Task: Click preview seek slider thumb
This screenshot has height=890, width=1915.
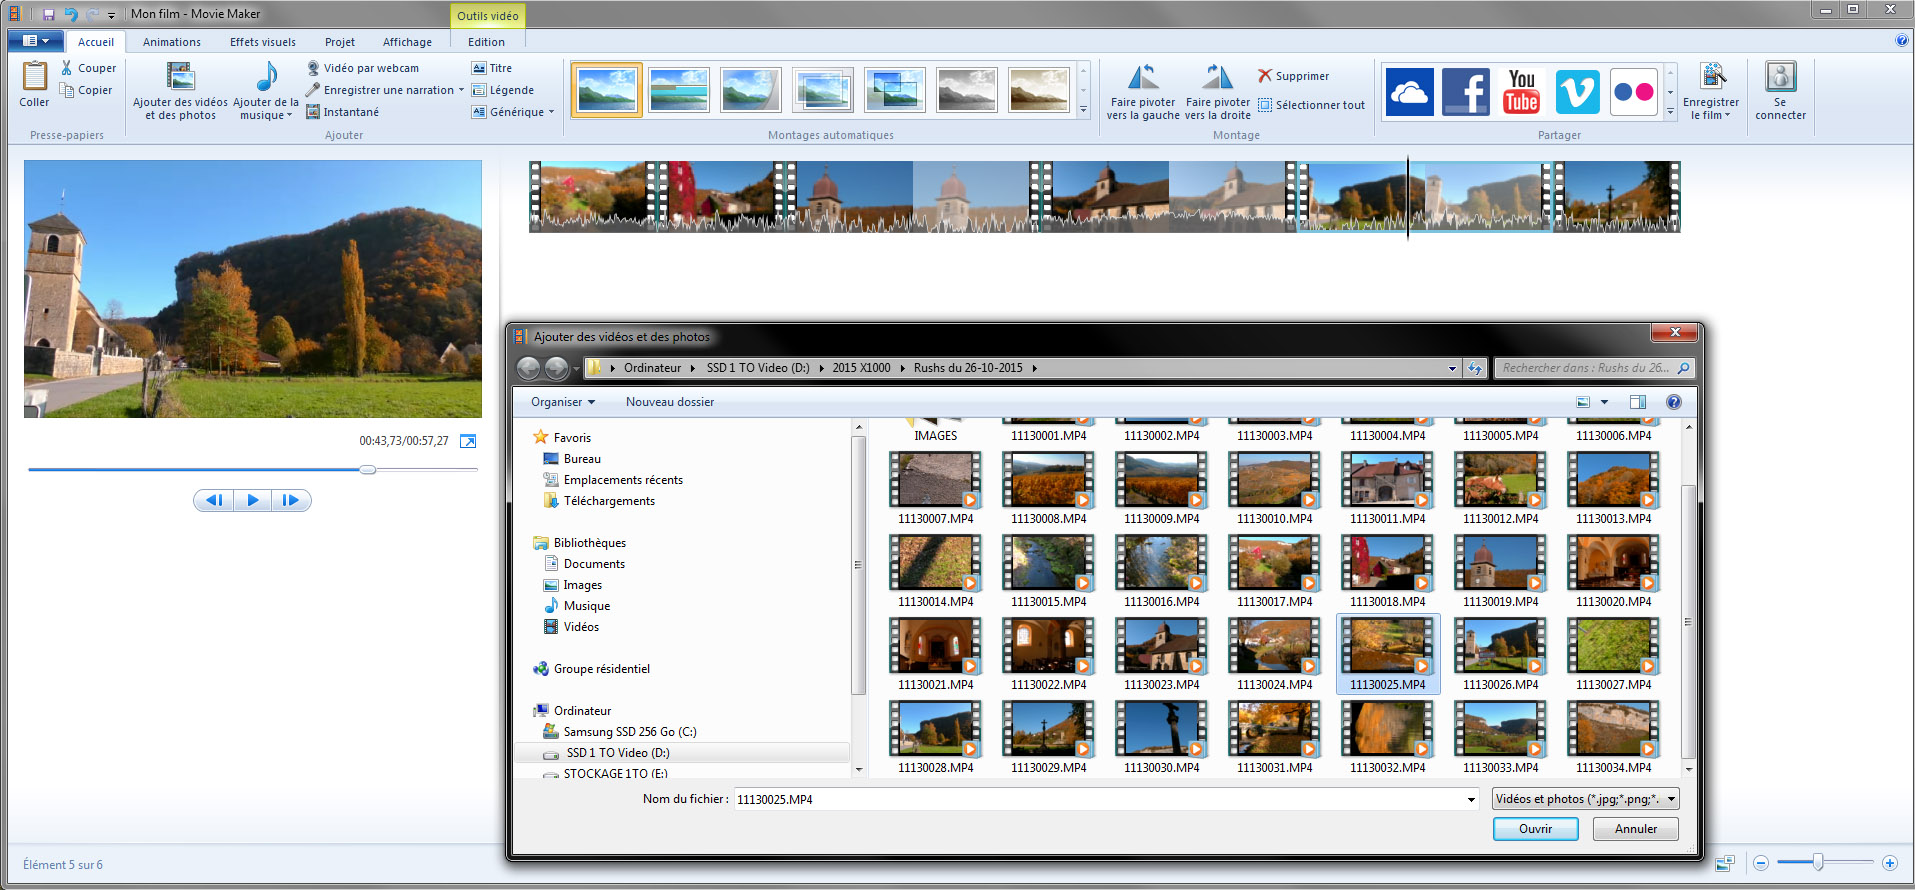Action: pos(368,469)
